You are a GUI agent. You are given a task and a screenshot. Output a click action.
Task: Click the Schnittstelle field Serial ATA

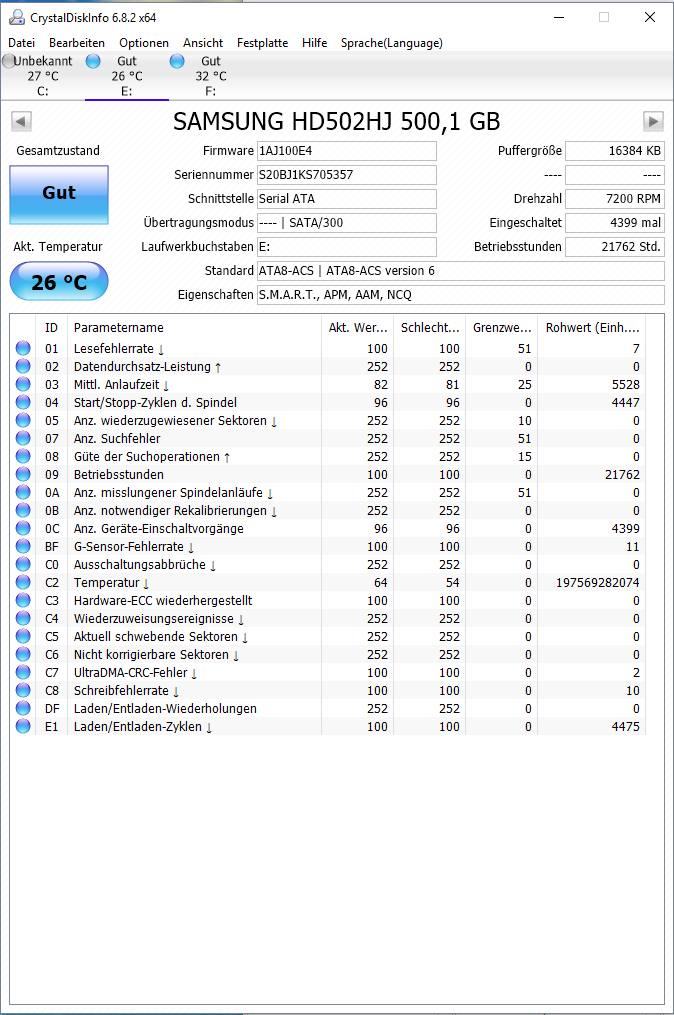click(x=346, y=199)
